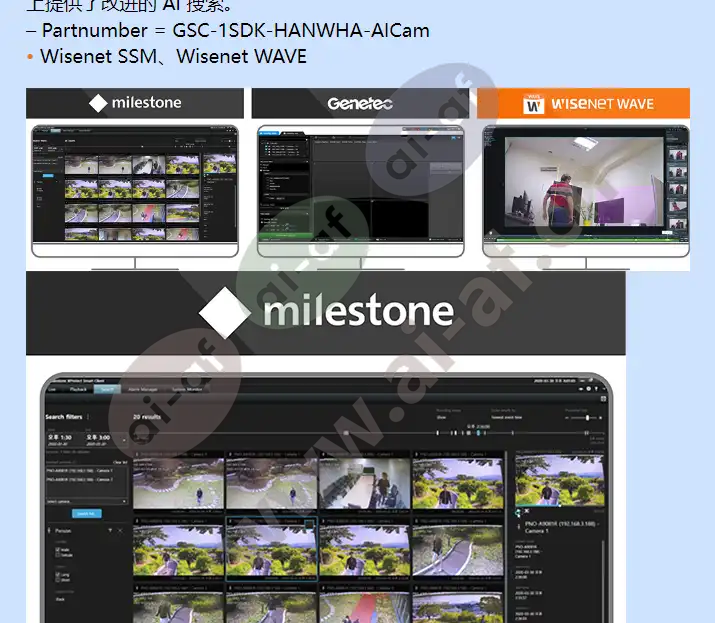Open the Wisenet WAVE monitor screenshot

pos(586,185)
